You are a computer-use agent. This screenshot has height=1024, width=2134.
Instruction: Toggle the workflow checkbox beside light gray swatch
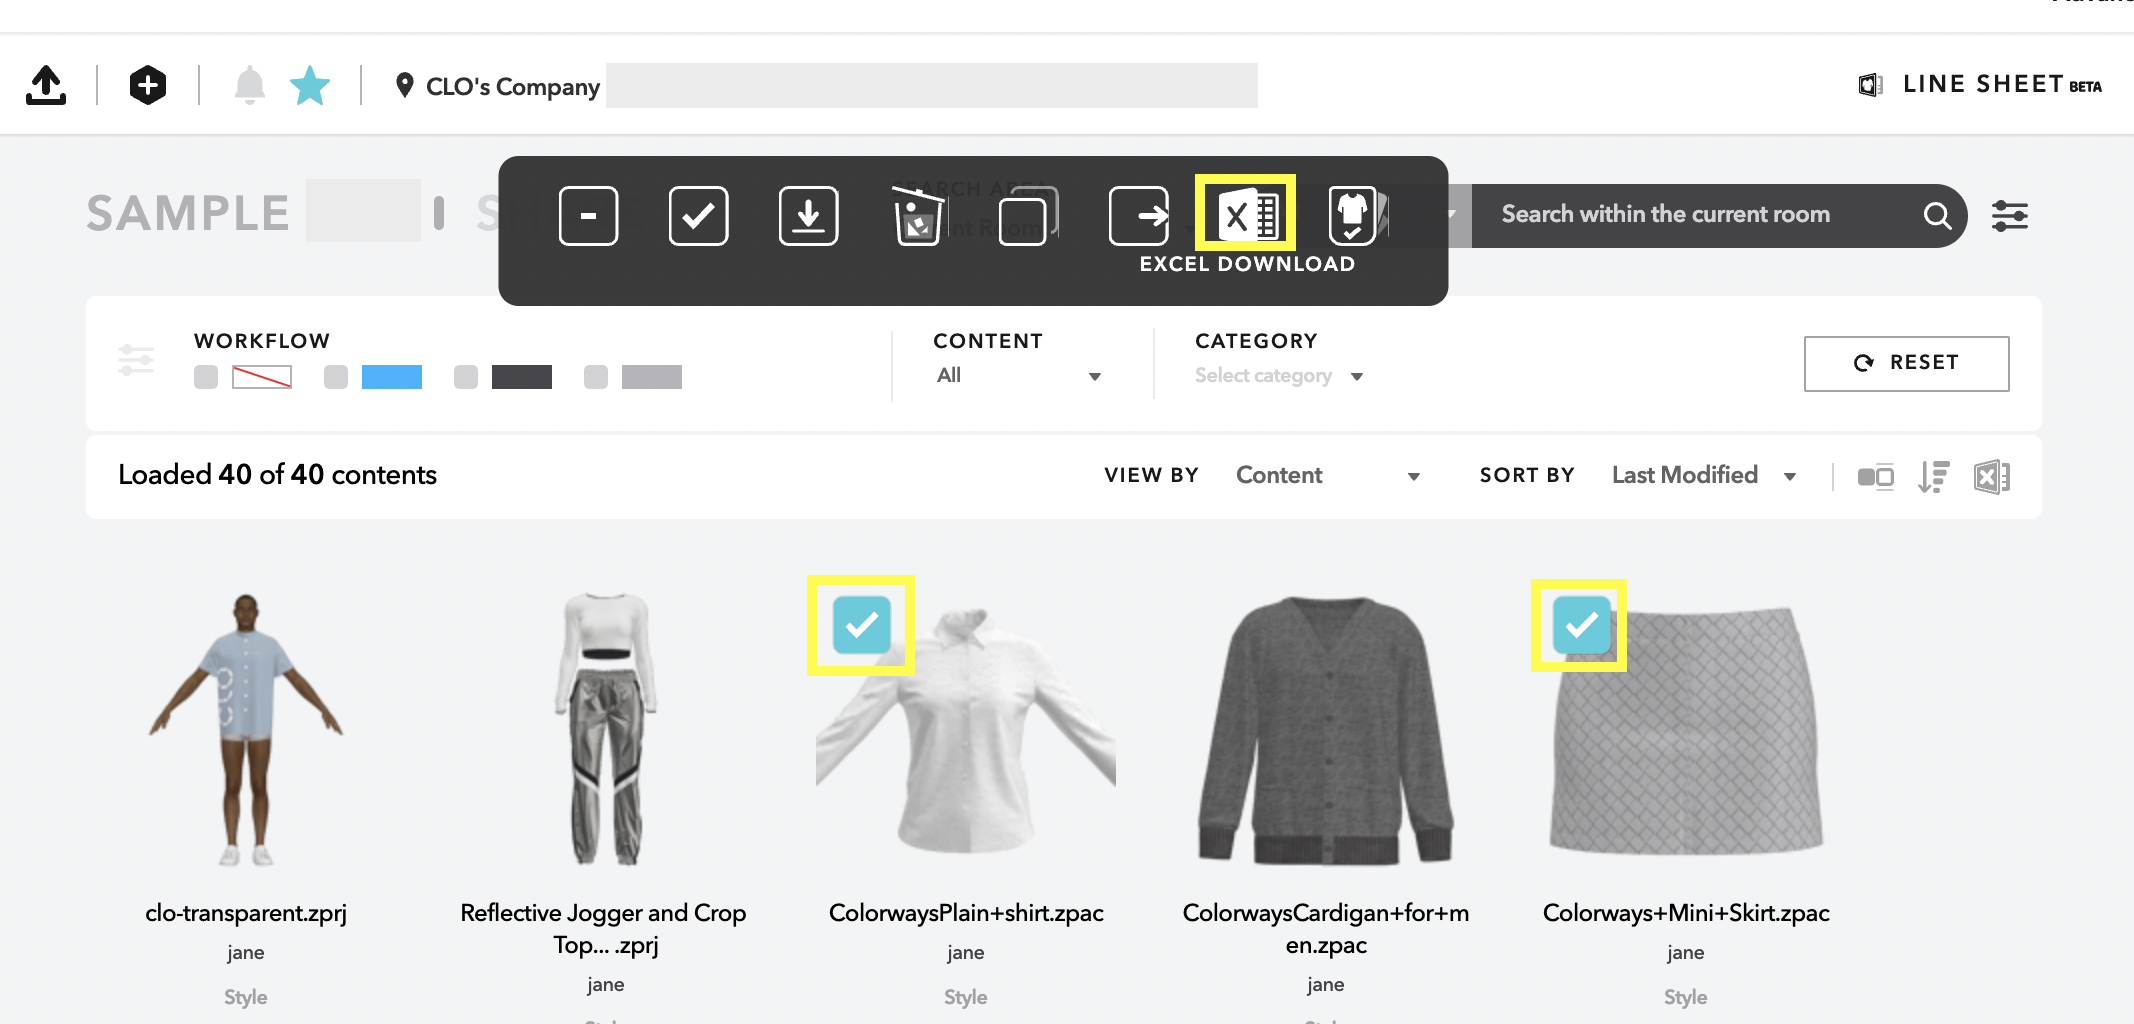596,377
